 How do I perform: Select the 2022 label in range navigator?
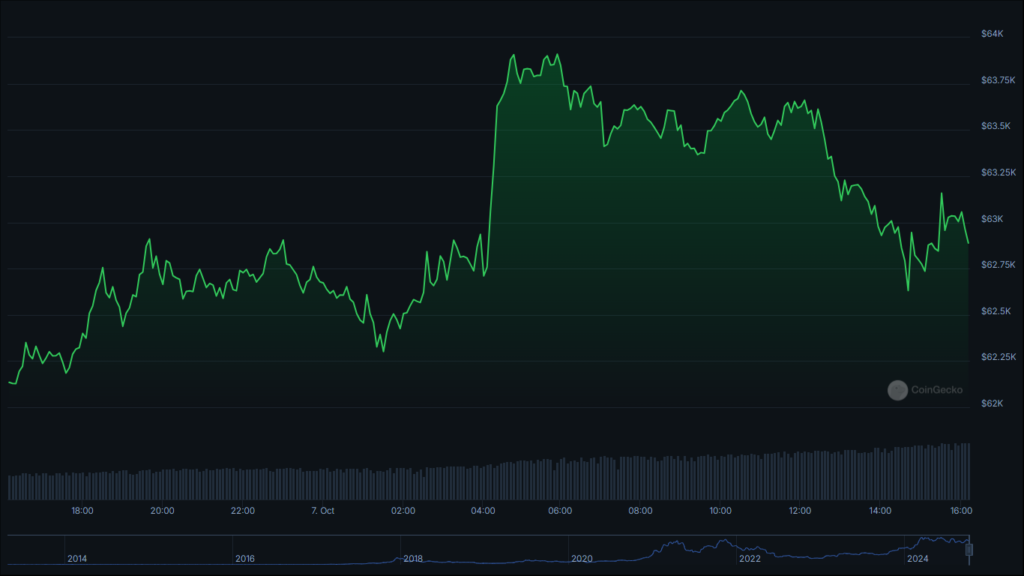pos(750,558)
